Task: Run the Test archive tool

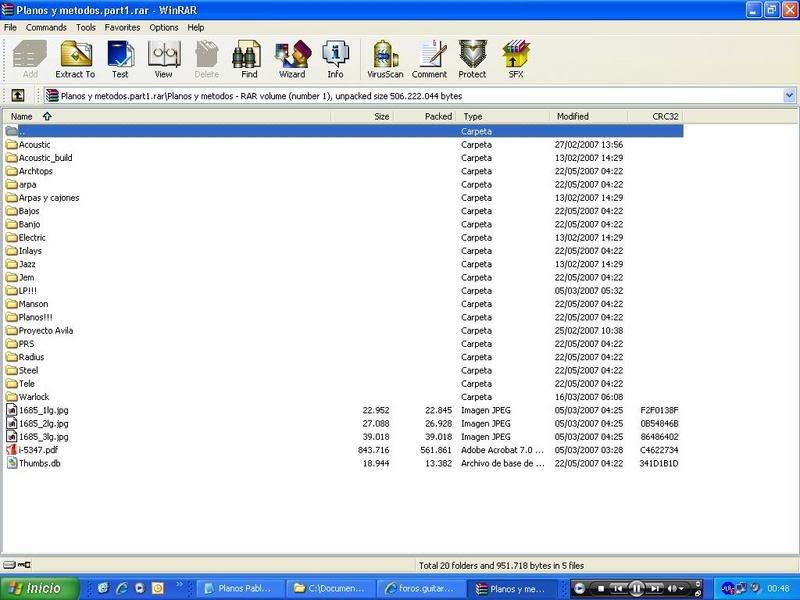Action: [x=120, y=59]
